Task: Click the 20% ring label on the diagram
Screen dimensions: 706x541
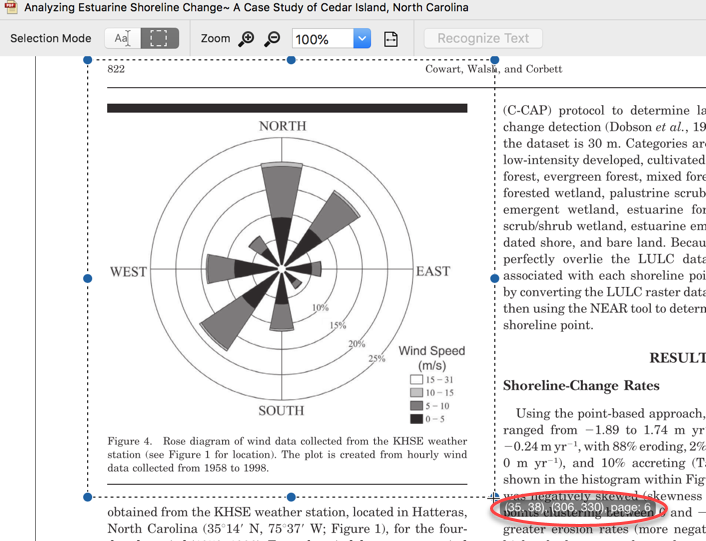Action: [x=357, y=344]
